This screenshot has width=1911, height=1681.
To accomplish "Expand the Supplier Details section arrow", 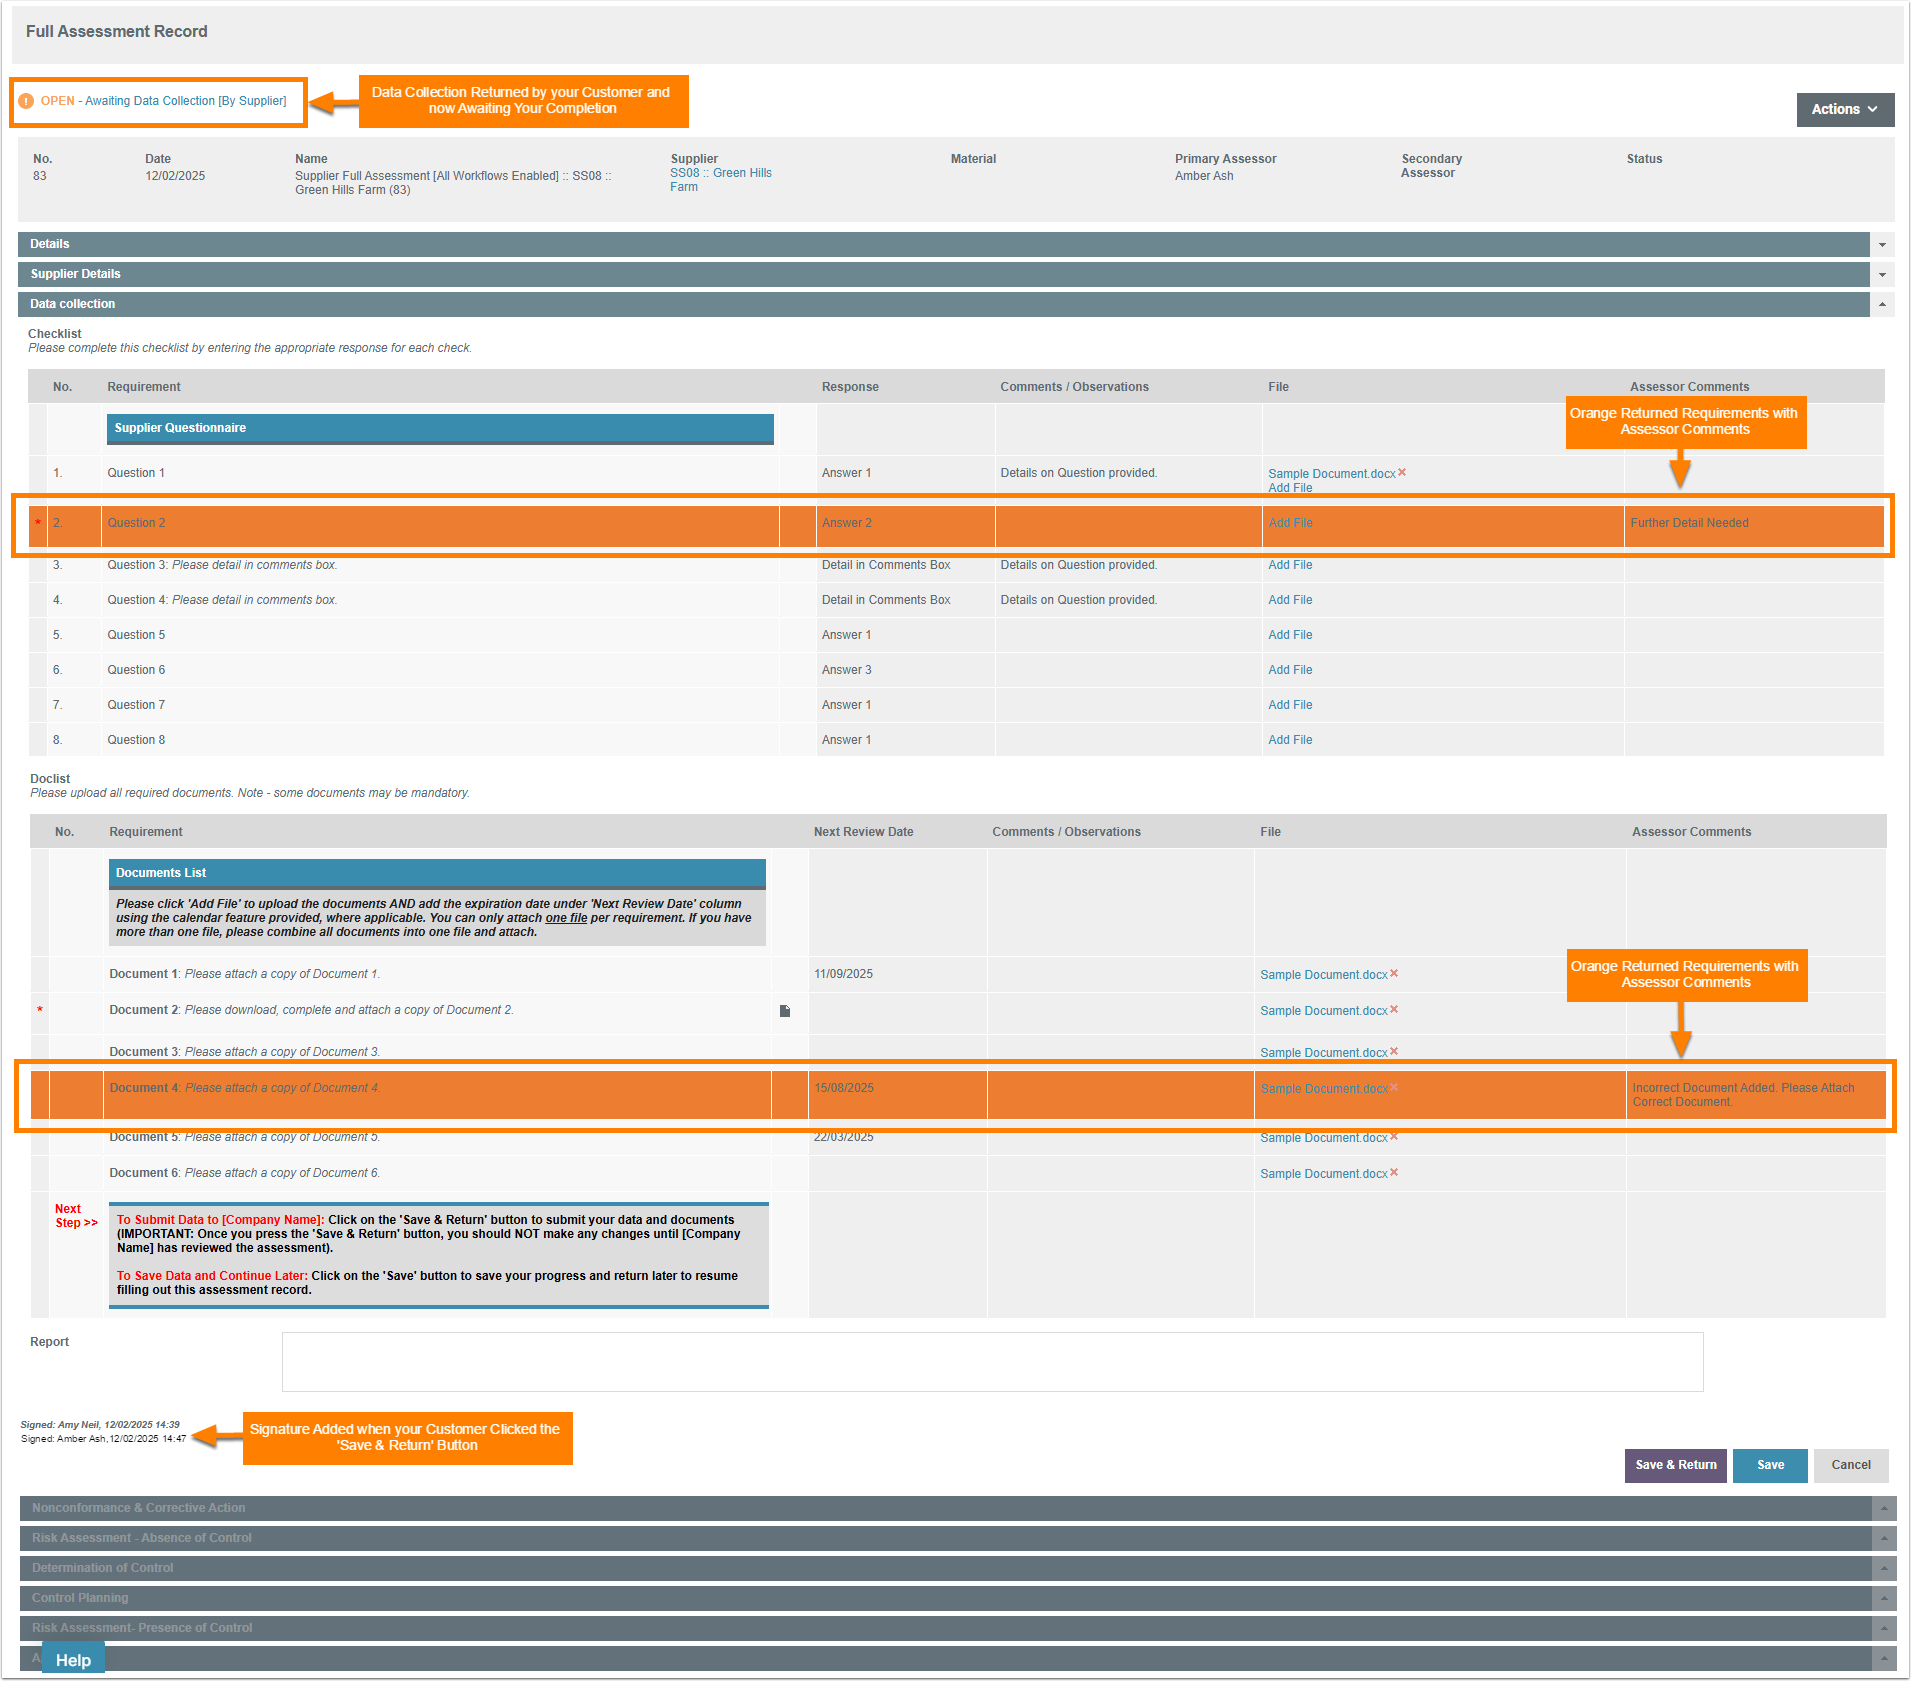I will [x=1882, y=275].
